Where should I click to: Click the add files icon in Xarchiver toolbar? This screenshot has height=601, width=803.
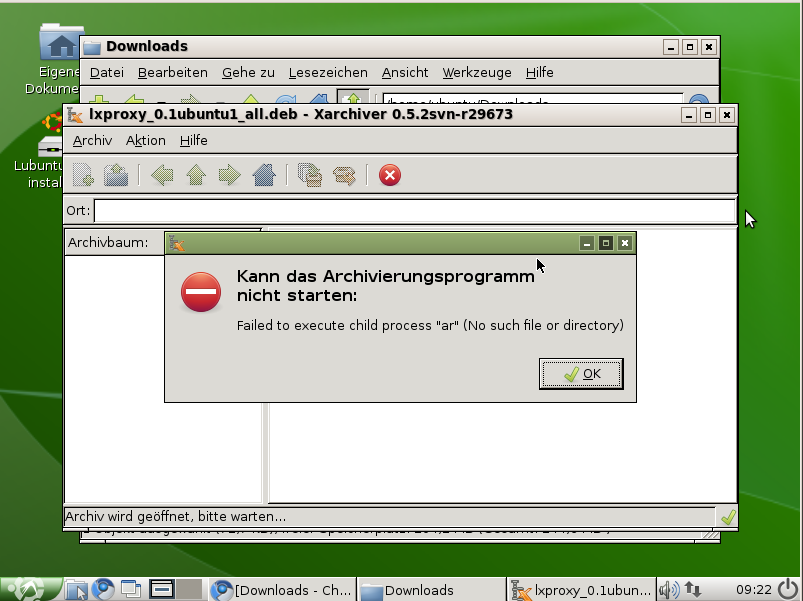click(310, 175)
